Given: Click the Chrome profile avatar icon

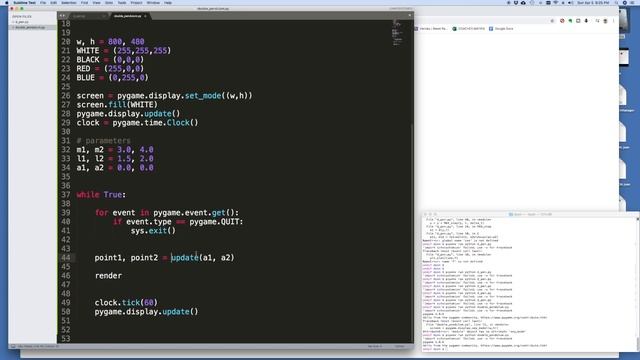Looking at the screenshot, I should [605, 21].
